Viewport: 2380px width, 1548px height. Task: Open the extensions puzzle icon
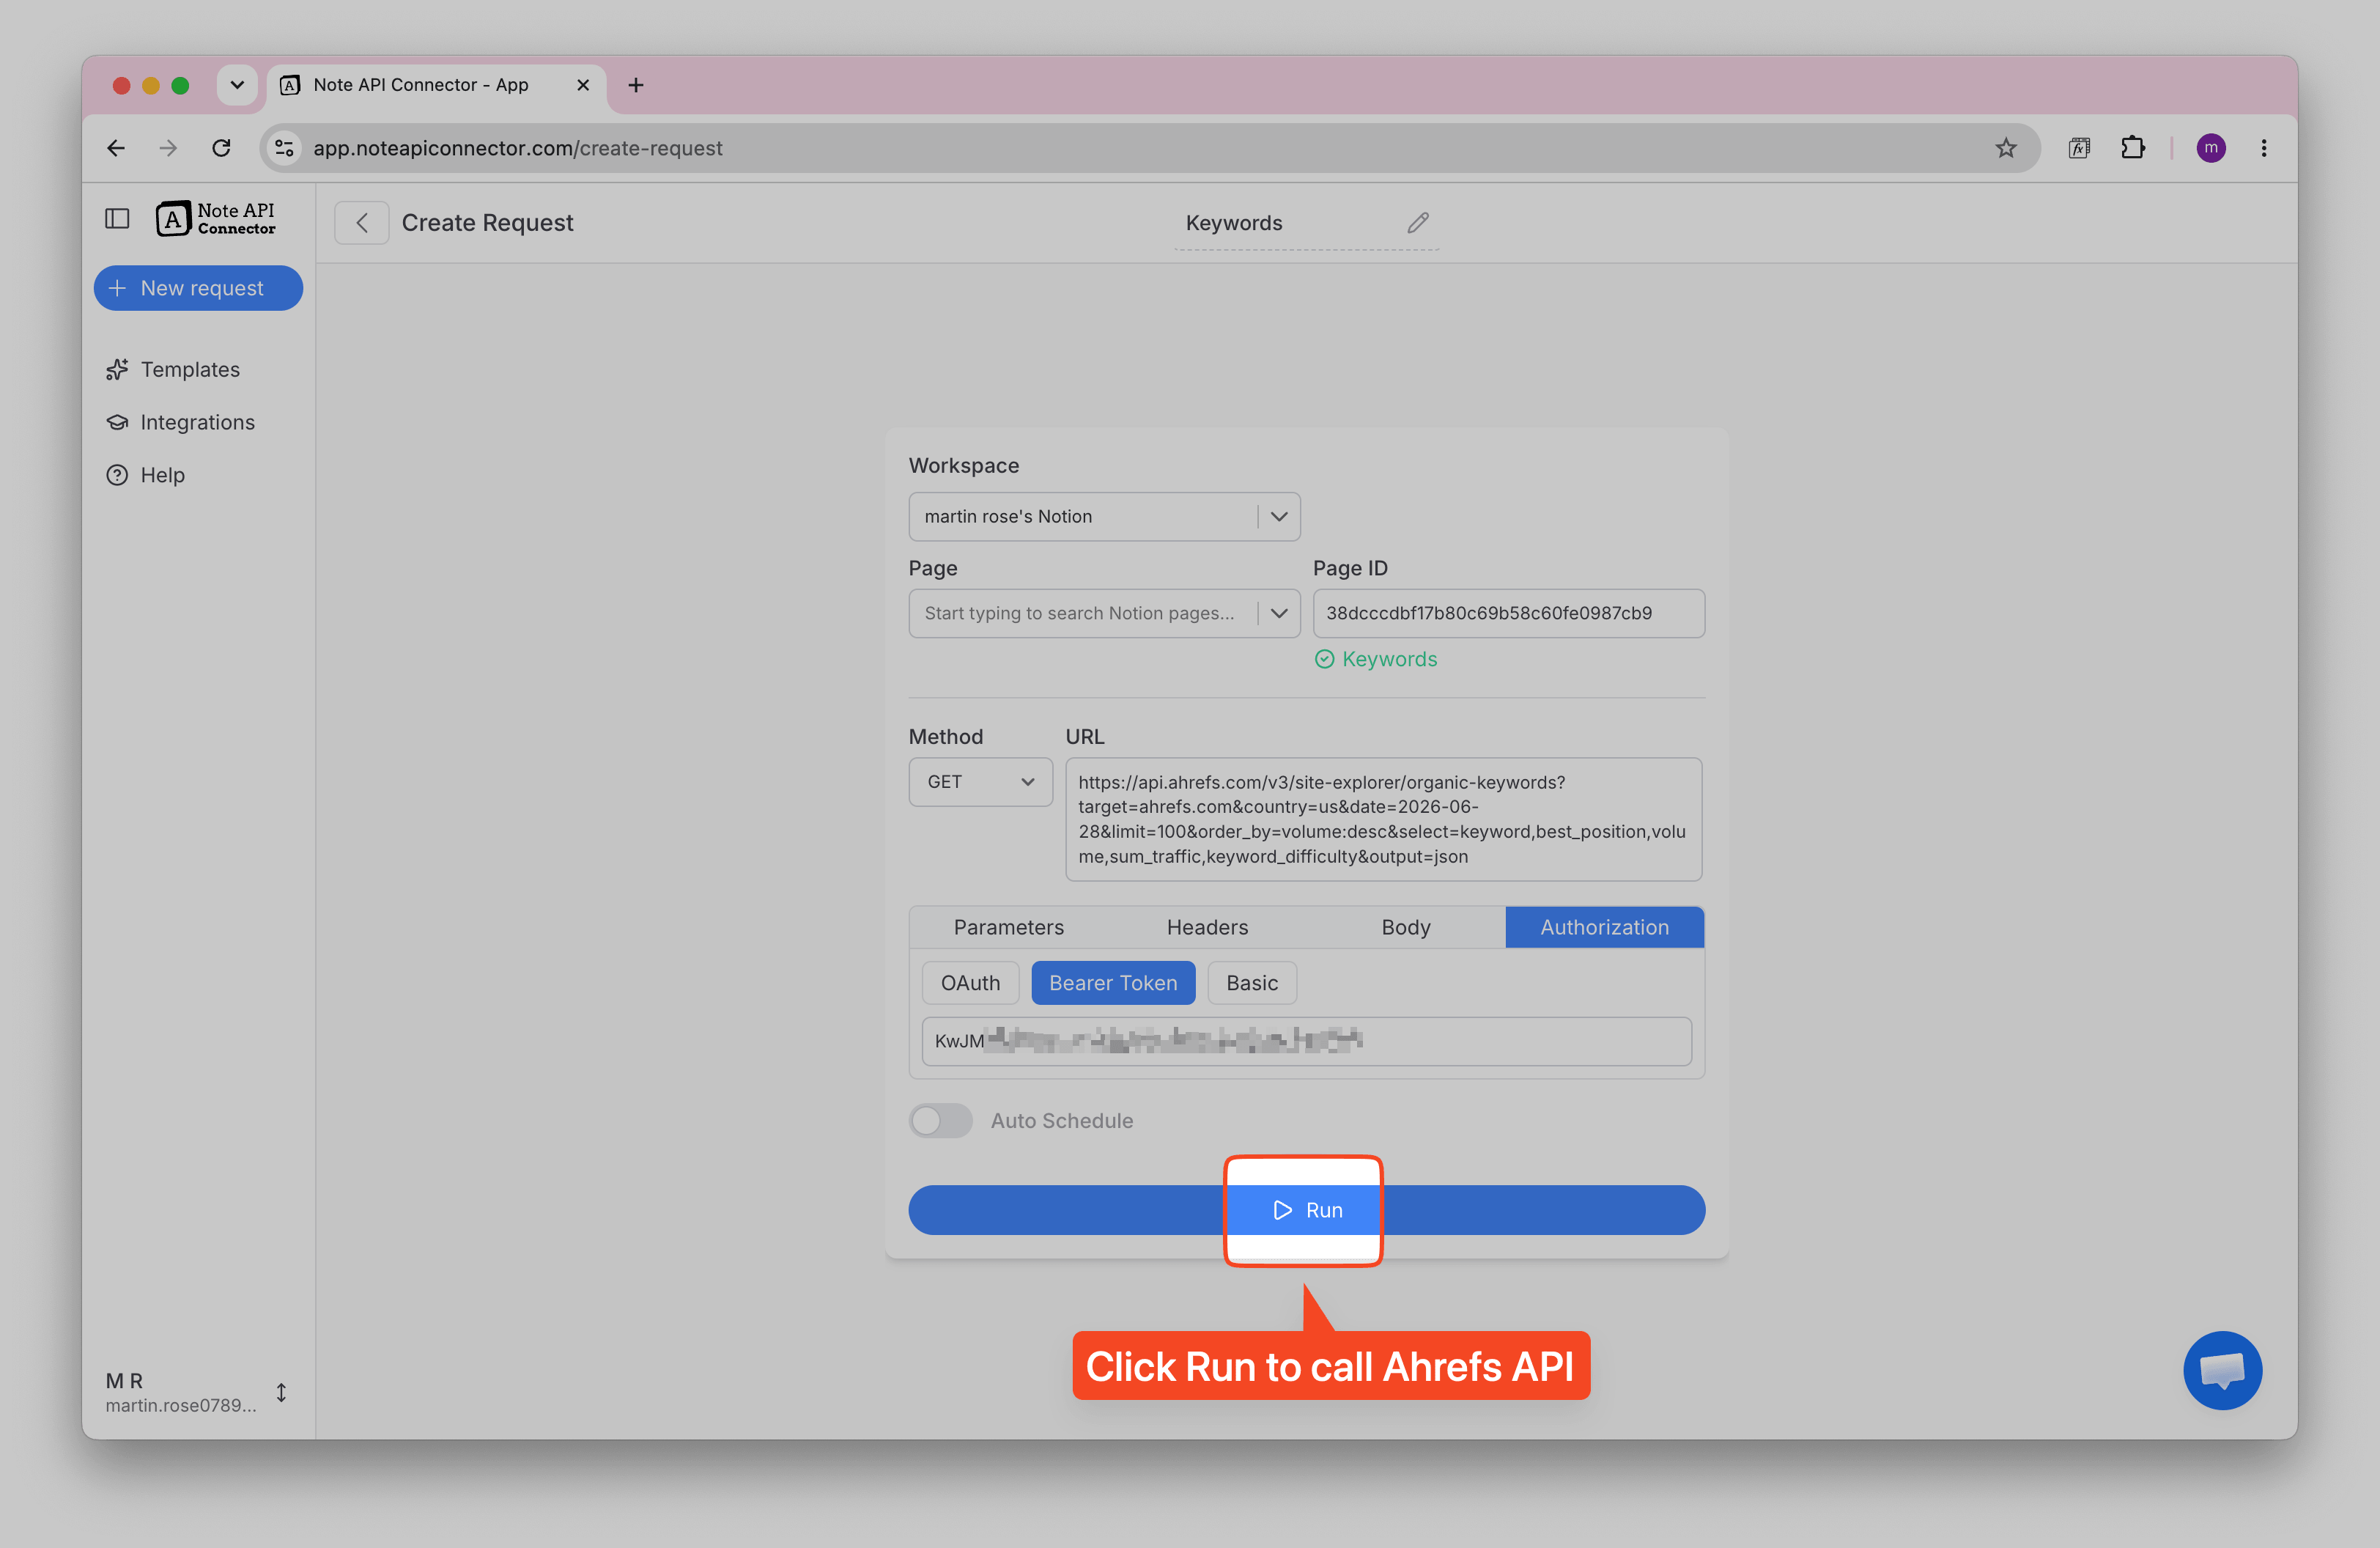pos(2133,148)
